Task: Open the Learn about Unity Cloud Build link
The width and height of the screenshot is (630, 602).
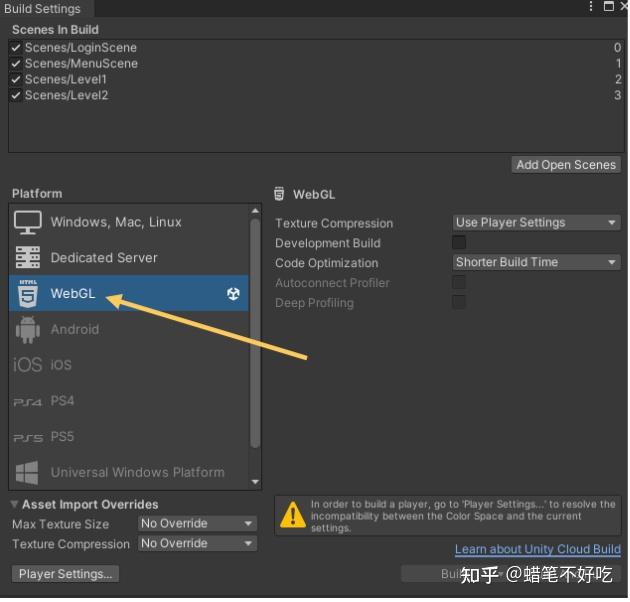Action: (539, 551)
